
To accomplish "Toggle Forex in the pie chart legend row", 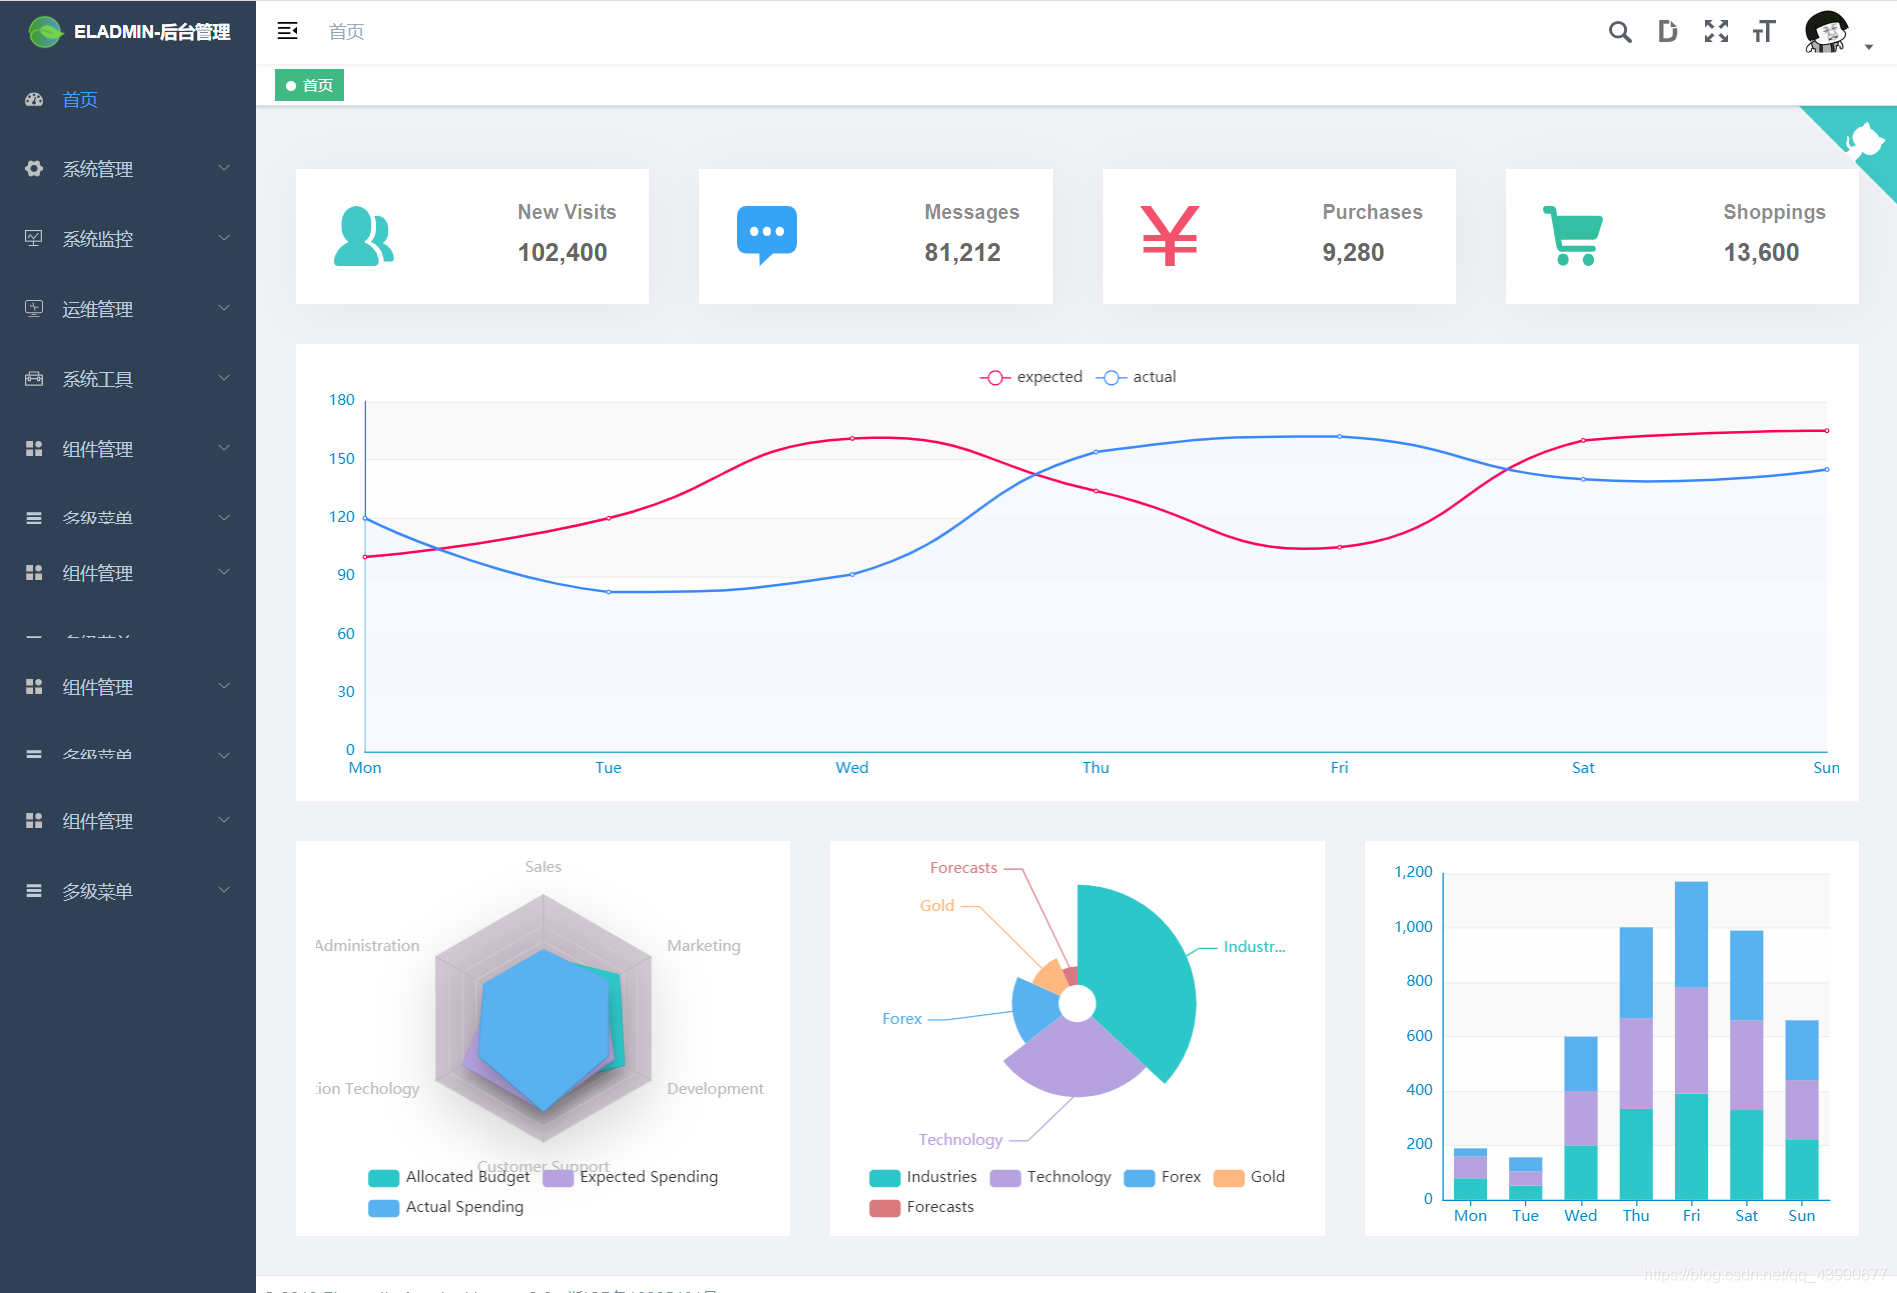I will click(1162, 1177).
